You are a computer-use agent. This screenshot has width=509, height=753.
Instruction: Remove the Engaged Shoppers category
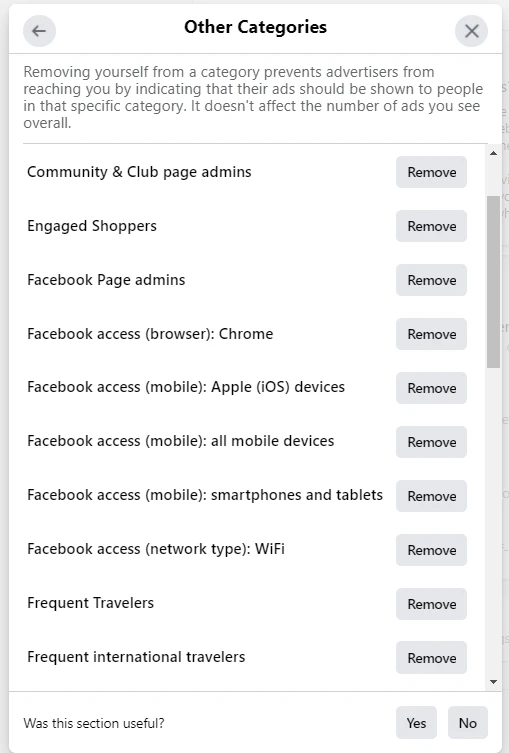pyautogui.click(x=431, y=226)
